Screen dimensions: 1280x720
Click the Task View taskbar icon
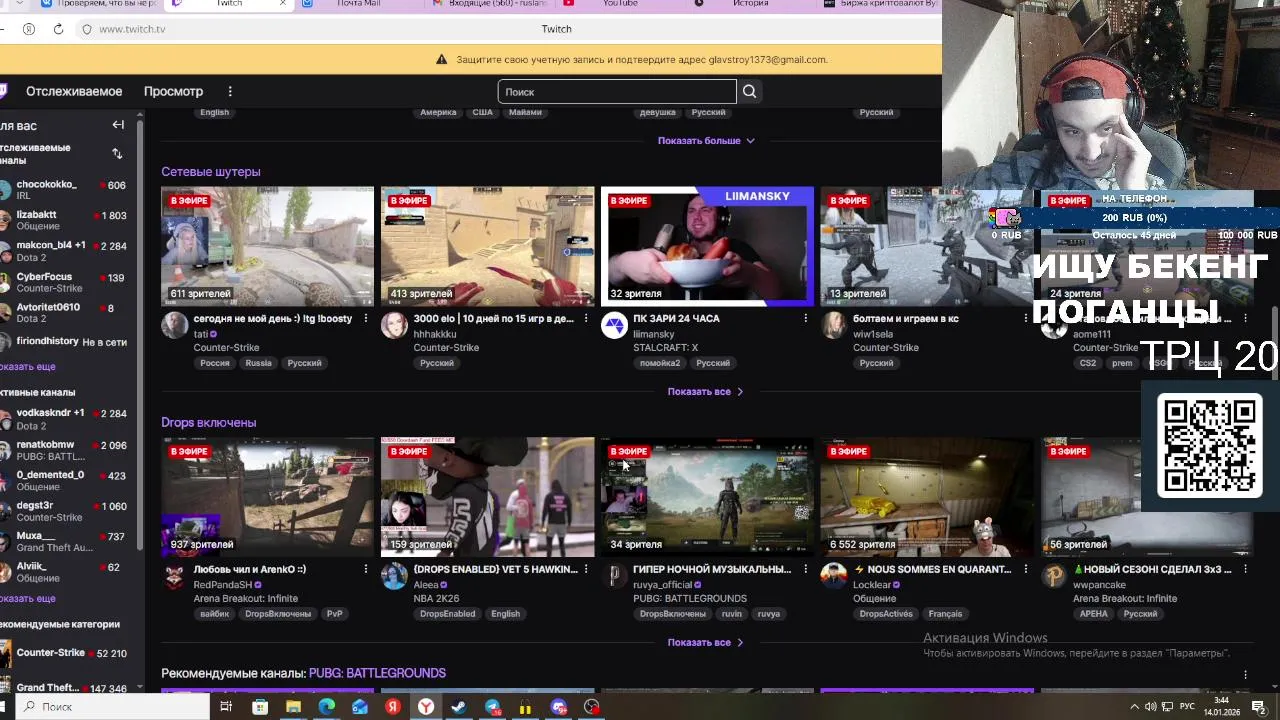coord(226,707)
